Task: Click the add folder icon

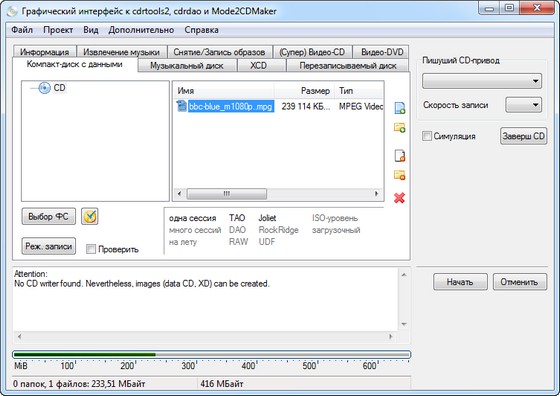Action: point(399,127)
